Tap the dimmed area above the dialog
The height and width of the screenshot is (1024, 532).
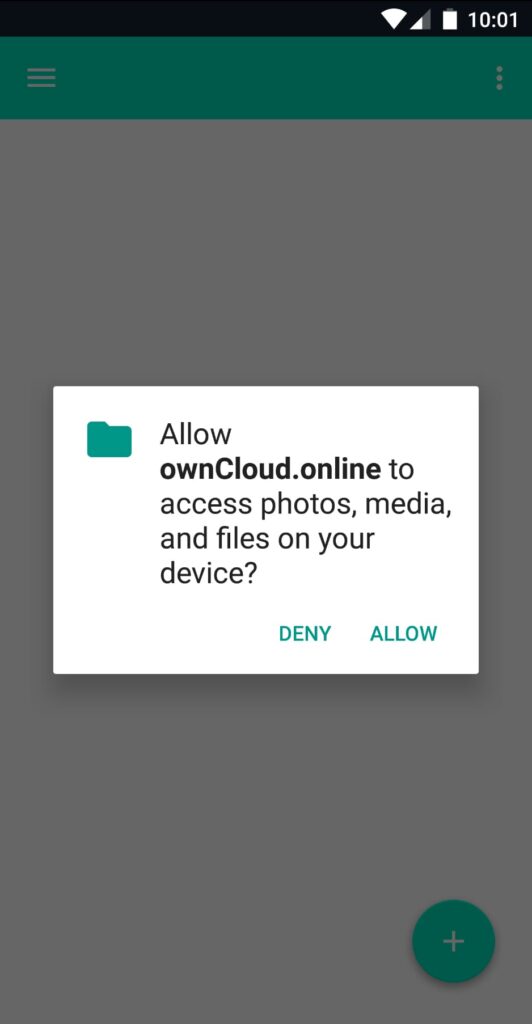[x=266, y=252]
